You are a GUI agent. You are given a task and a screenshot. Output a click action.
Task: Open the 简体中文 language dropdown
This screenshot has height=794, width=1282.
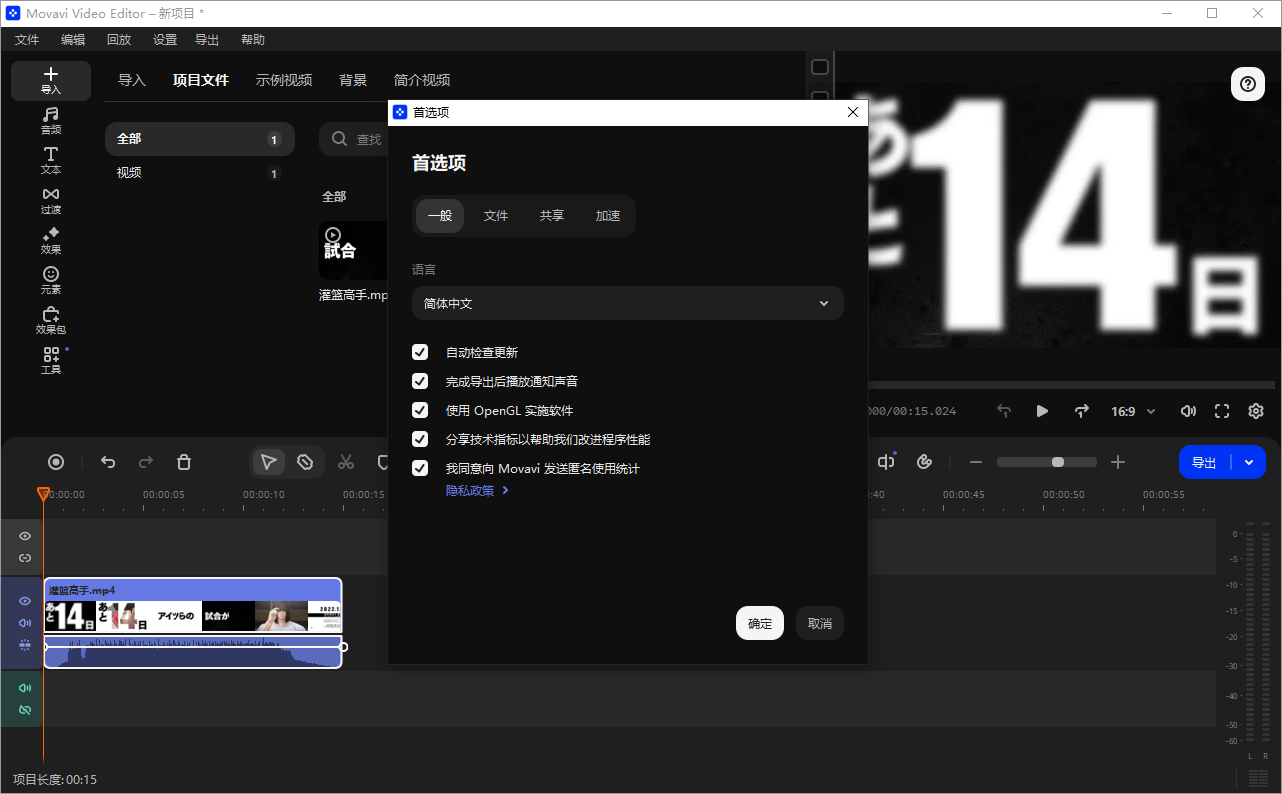[628, 303]
